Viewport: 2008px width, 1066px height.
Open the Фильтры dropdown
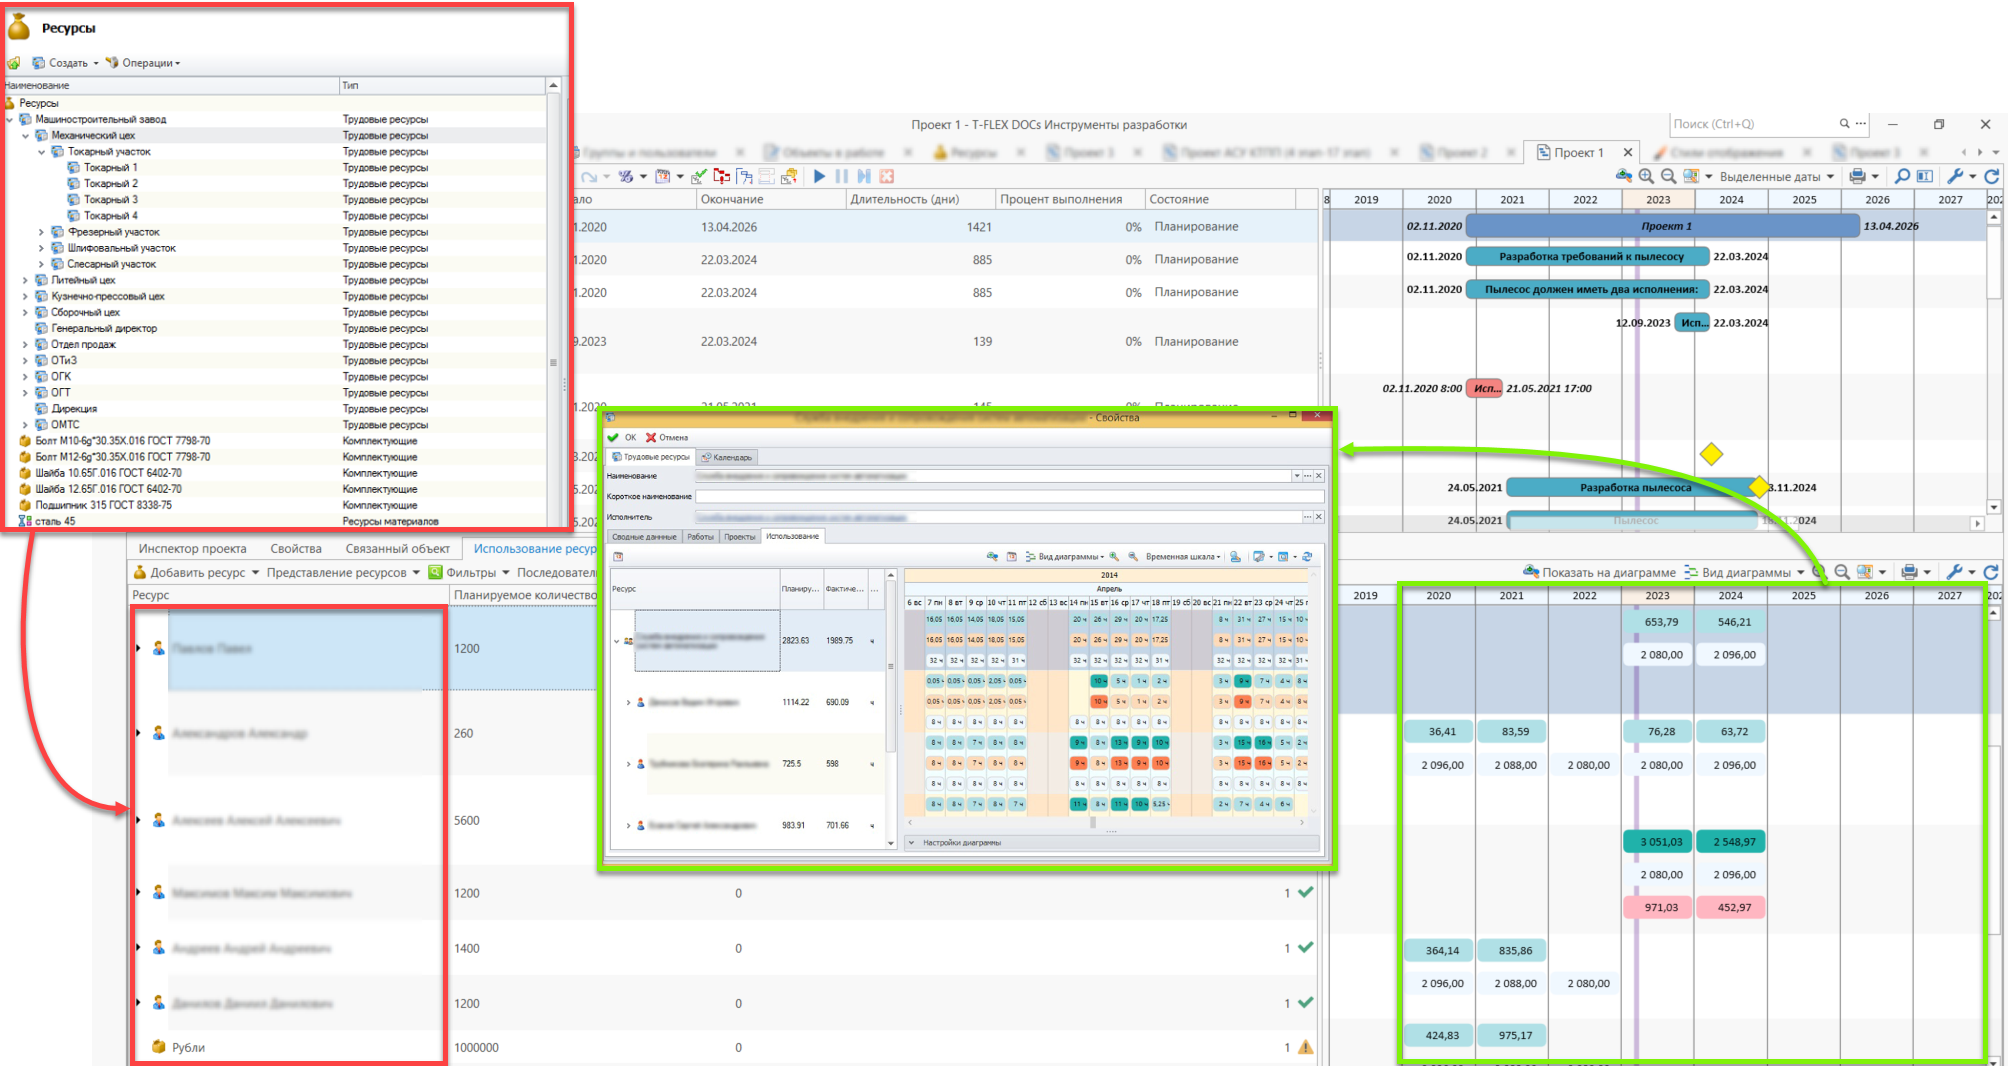[469, 573]
